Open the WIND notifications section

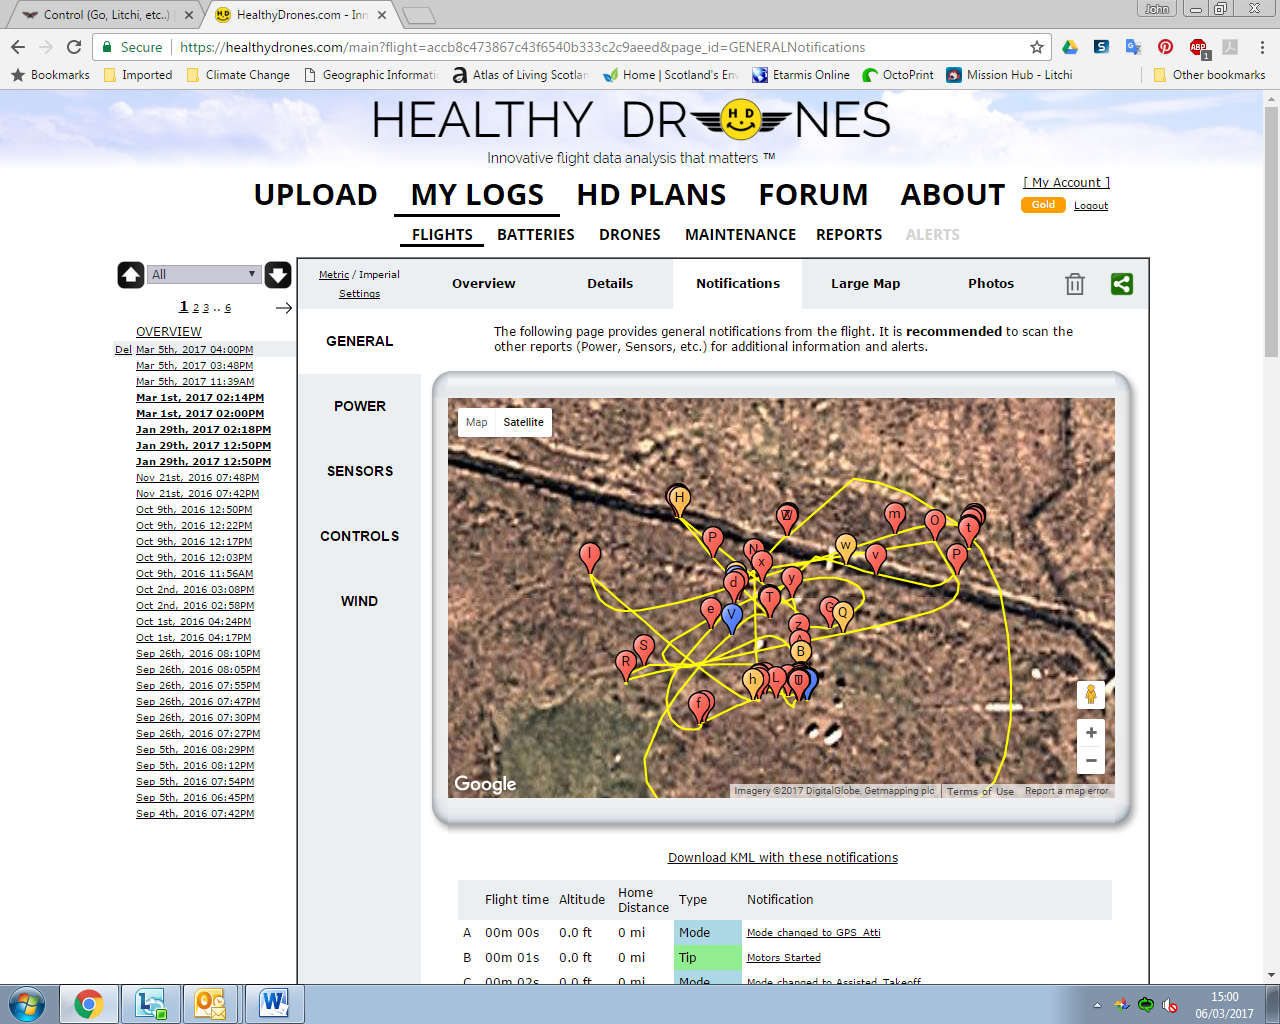coord(360,601)
